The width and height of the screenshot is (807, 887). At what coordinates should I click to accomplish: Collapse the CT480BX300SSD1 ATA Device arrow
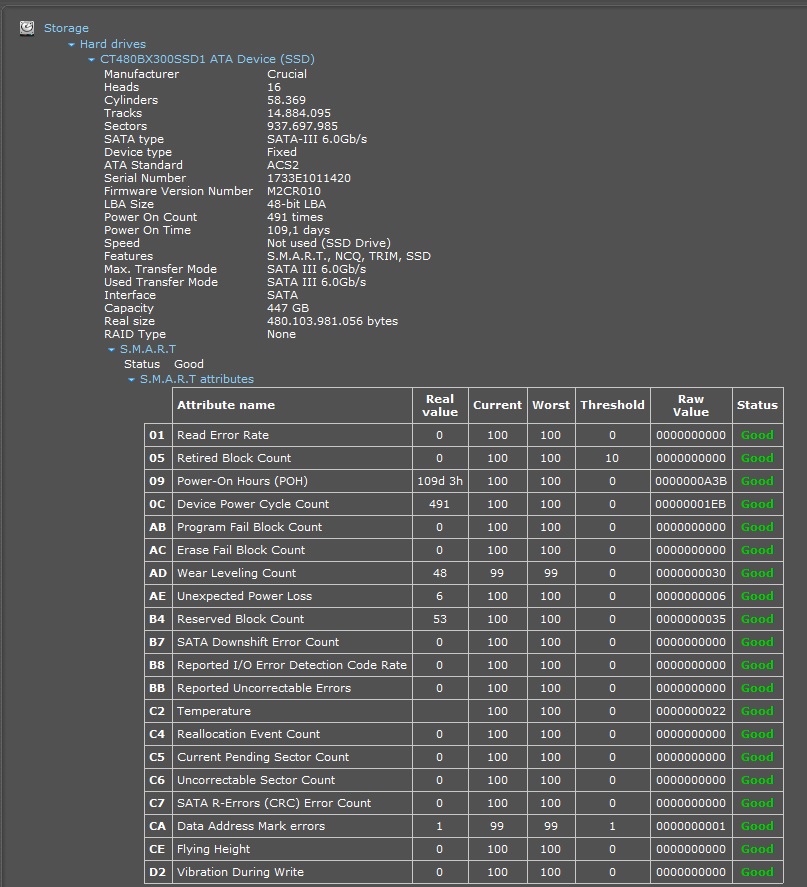coord(92,59)
